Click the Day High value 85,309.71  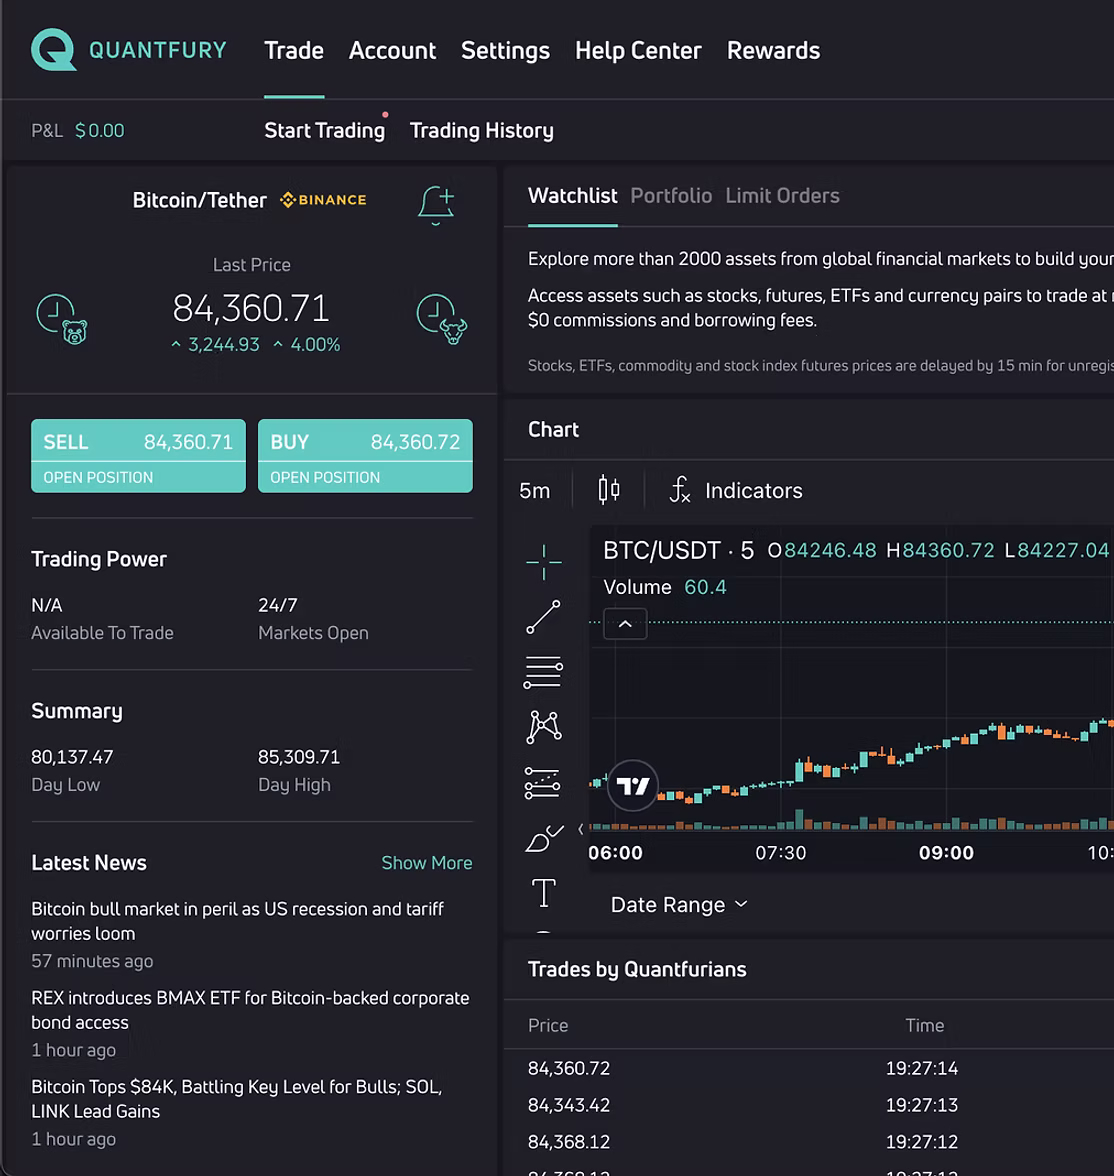(299, 758)
